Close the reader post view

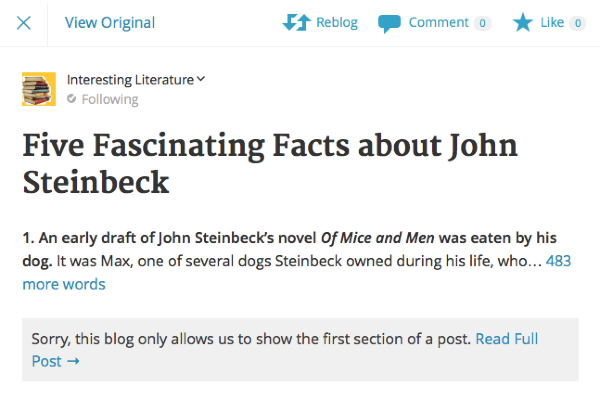24,23
